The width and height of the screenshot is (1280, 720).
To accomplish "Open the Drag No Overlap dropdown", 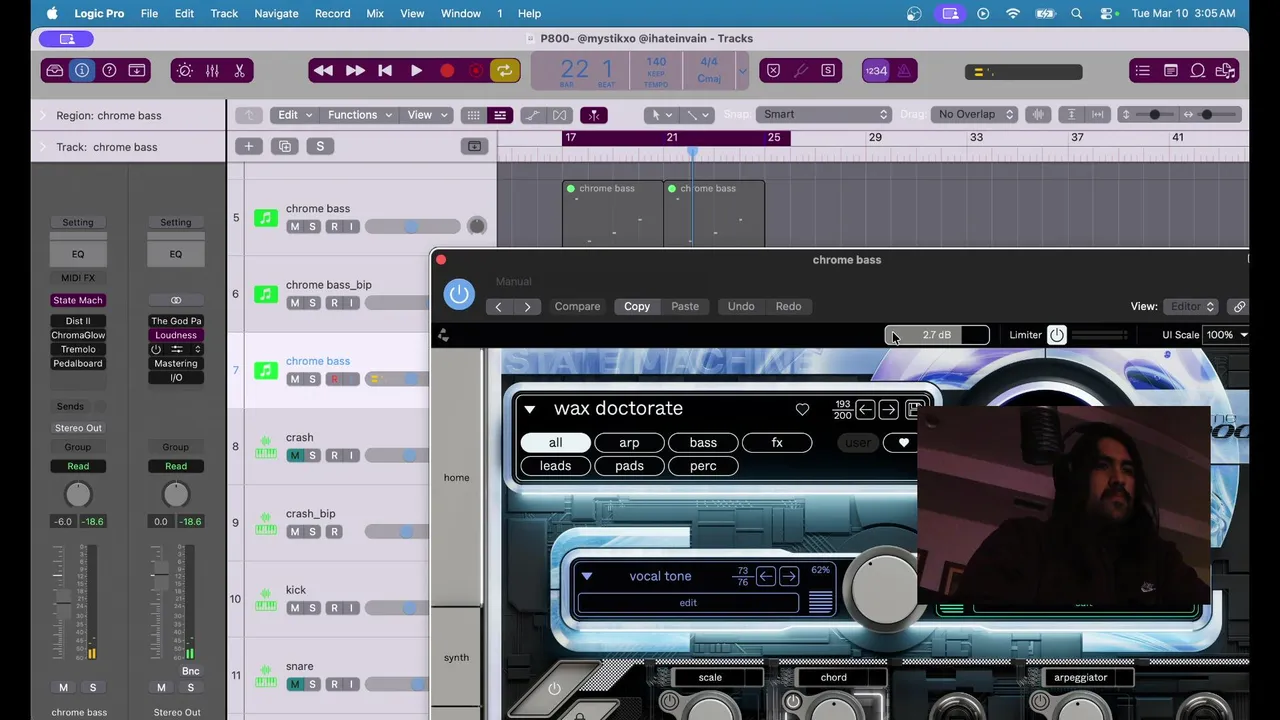I will [x=975, y=114].
